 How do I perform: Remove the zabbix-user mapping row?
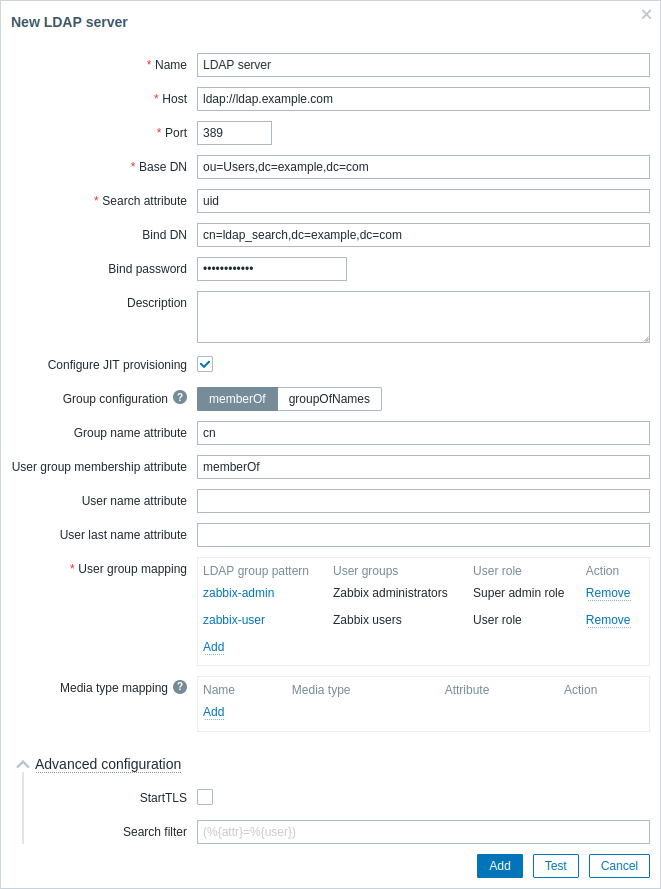click(608, 620)
